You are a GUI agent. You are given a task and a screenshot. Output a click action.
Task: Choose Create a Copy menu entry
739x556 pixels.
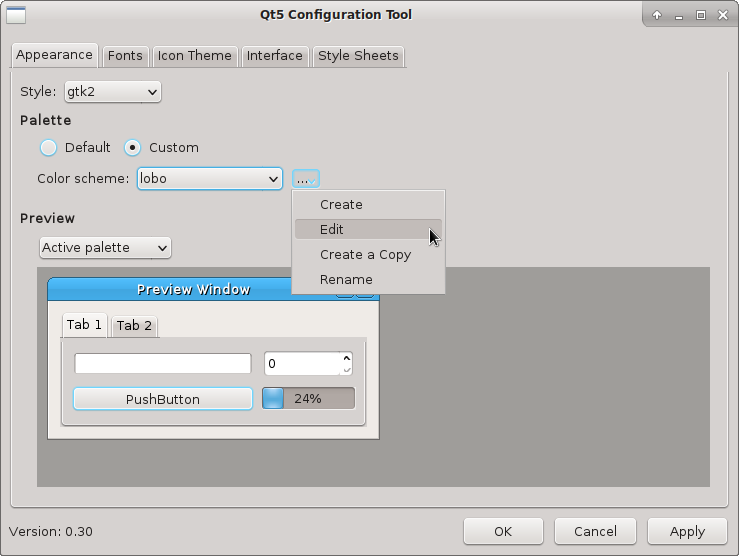coord(368,254)
